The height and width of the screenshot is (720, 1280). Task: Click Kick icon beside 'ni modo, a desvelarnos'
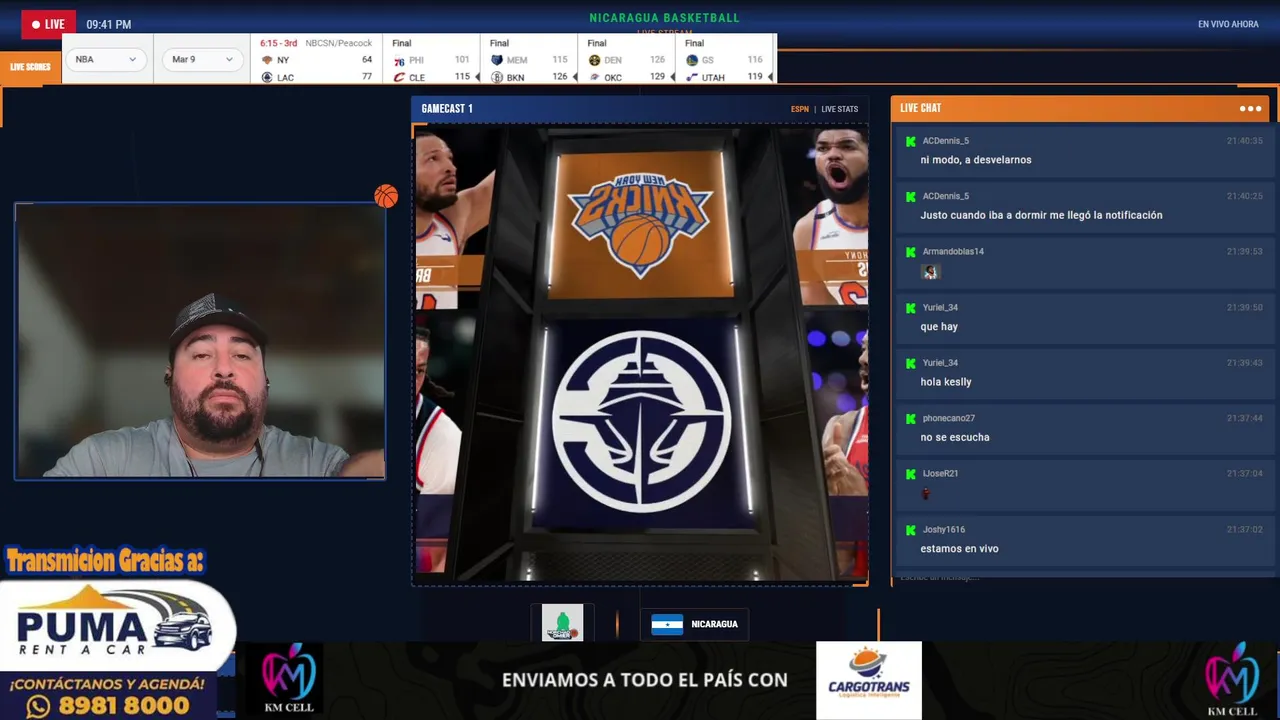point(910,141)
